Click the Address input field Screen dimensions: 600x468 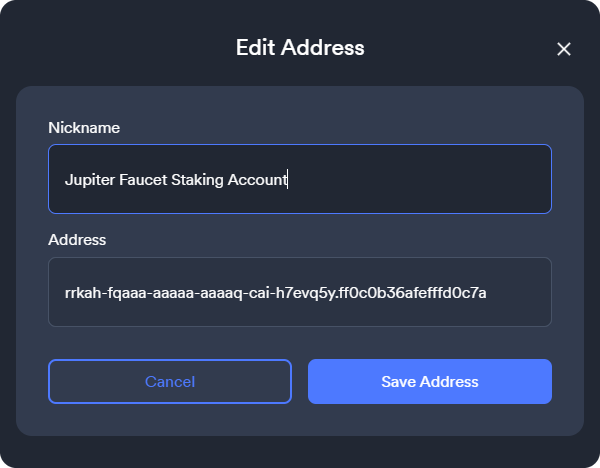click(300, 292)
